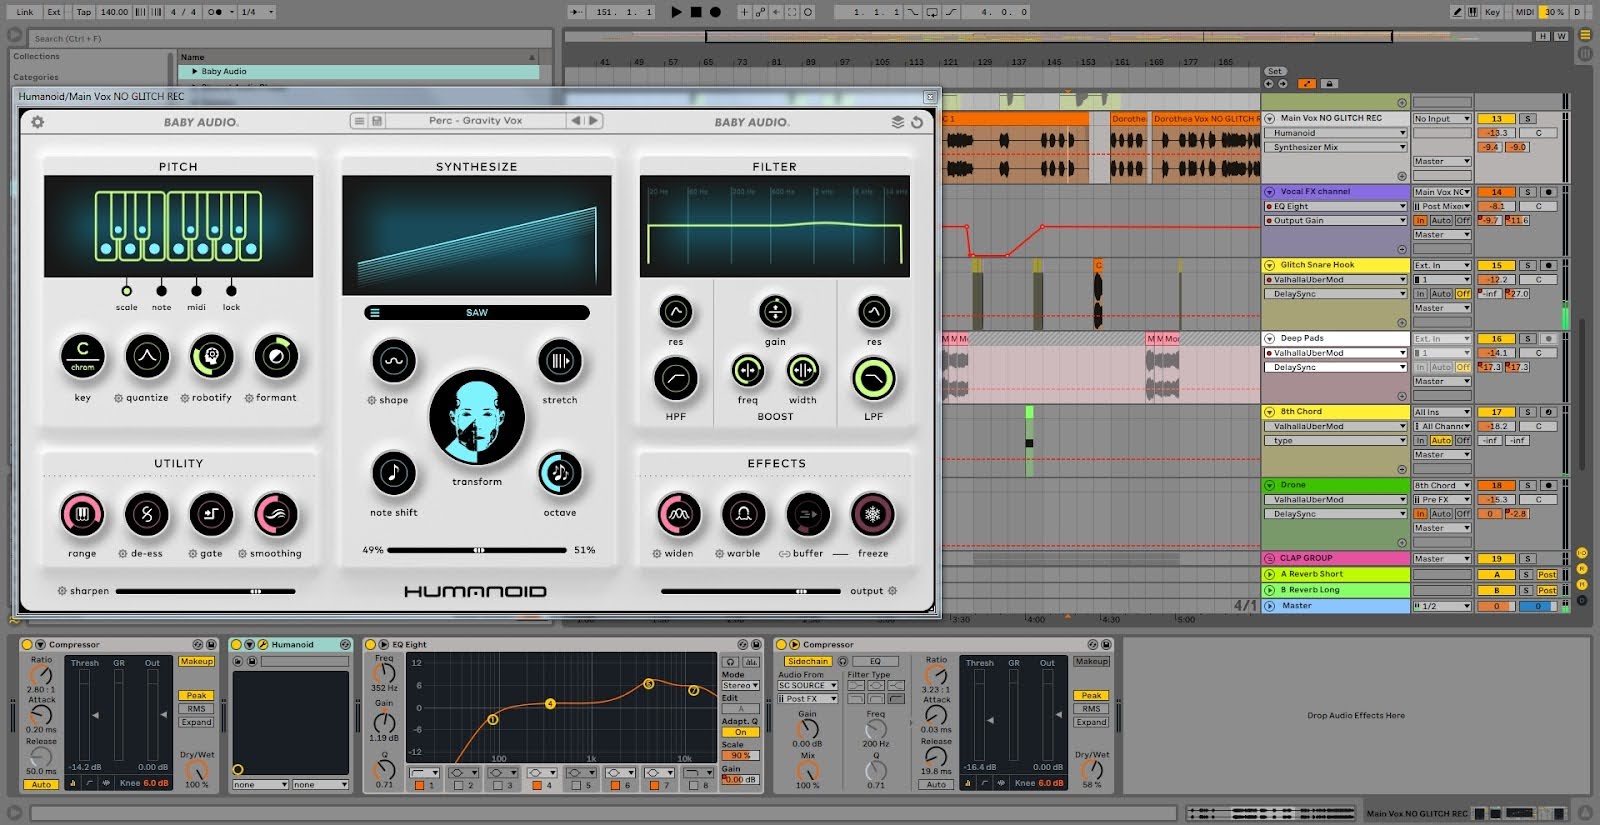
Task: Click the freeze snowflake knob
Action: coord(873,514)
